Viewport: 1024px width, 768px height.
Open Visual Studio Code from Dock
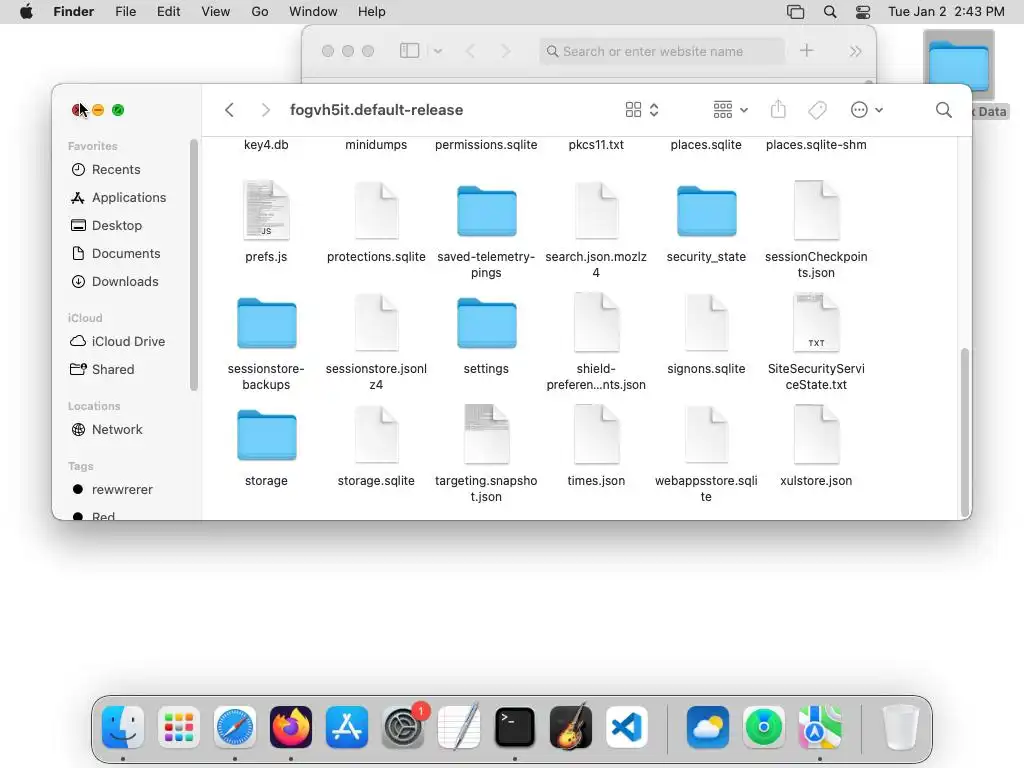(x=627, y=727)
